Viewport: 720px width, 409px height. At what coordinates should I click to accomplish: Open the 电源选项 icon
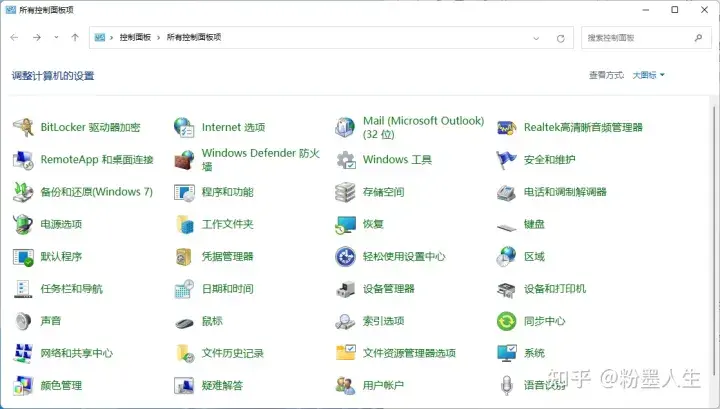pyautogui.click(x=23, y=224)
